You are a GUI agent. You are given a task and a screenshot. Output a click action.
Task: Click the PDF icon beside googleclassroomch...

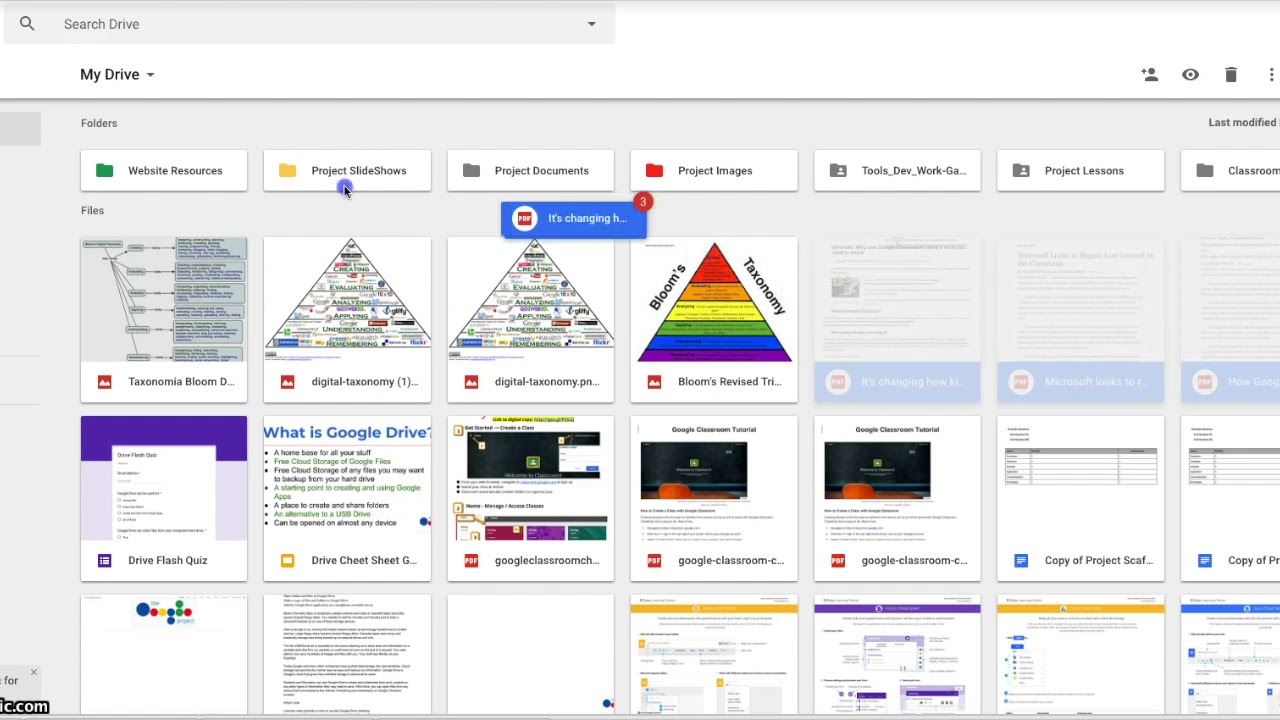pos(471,561)
